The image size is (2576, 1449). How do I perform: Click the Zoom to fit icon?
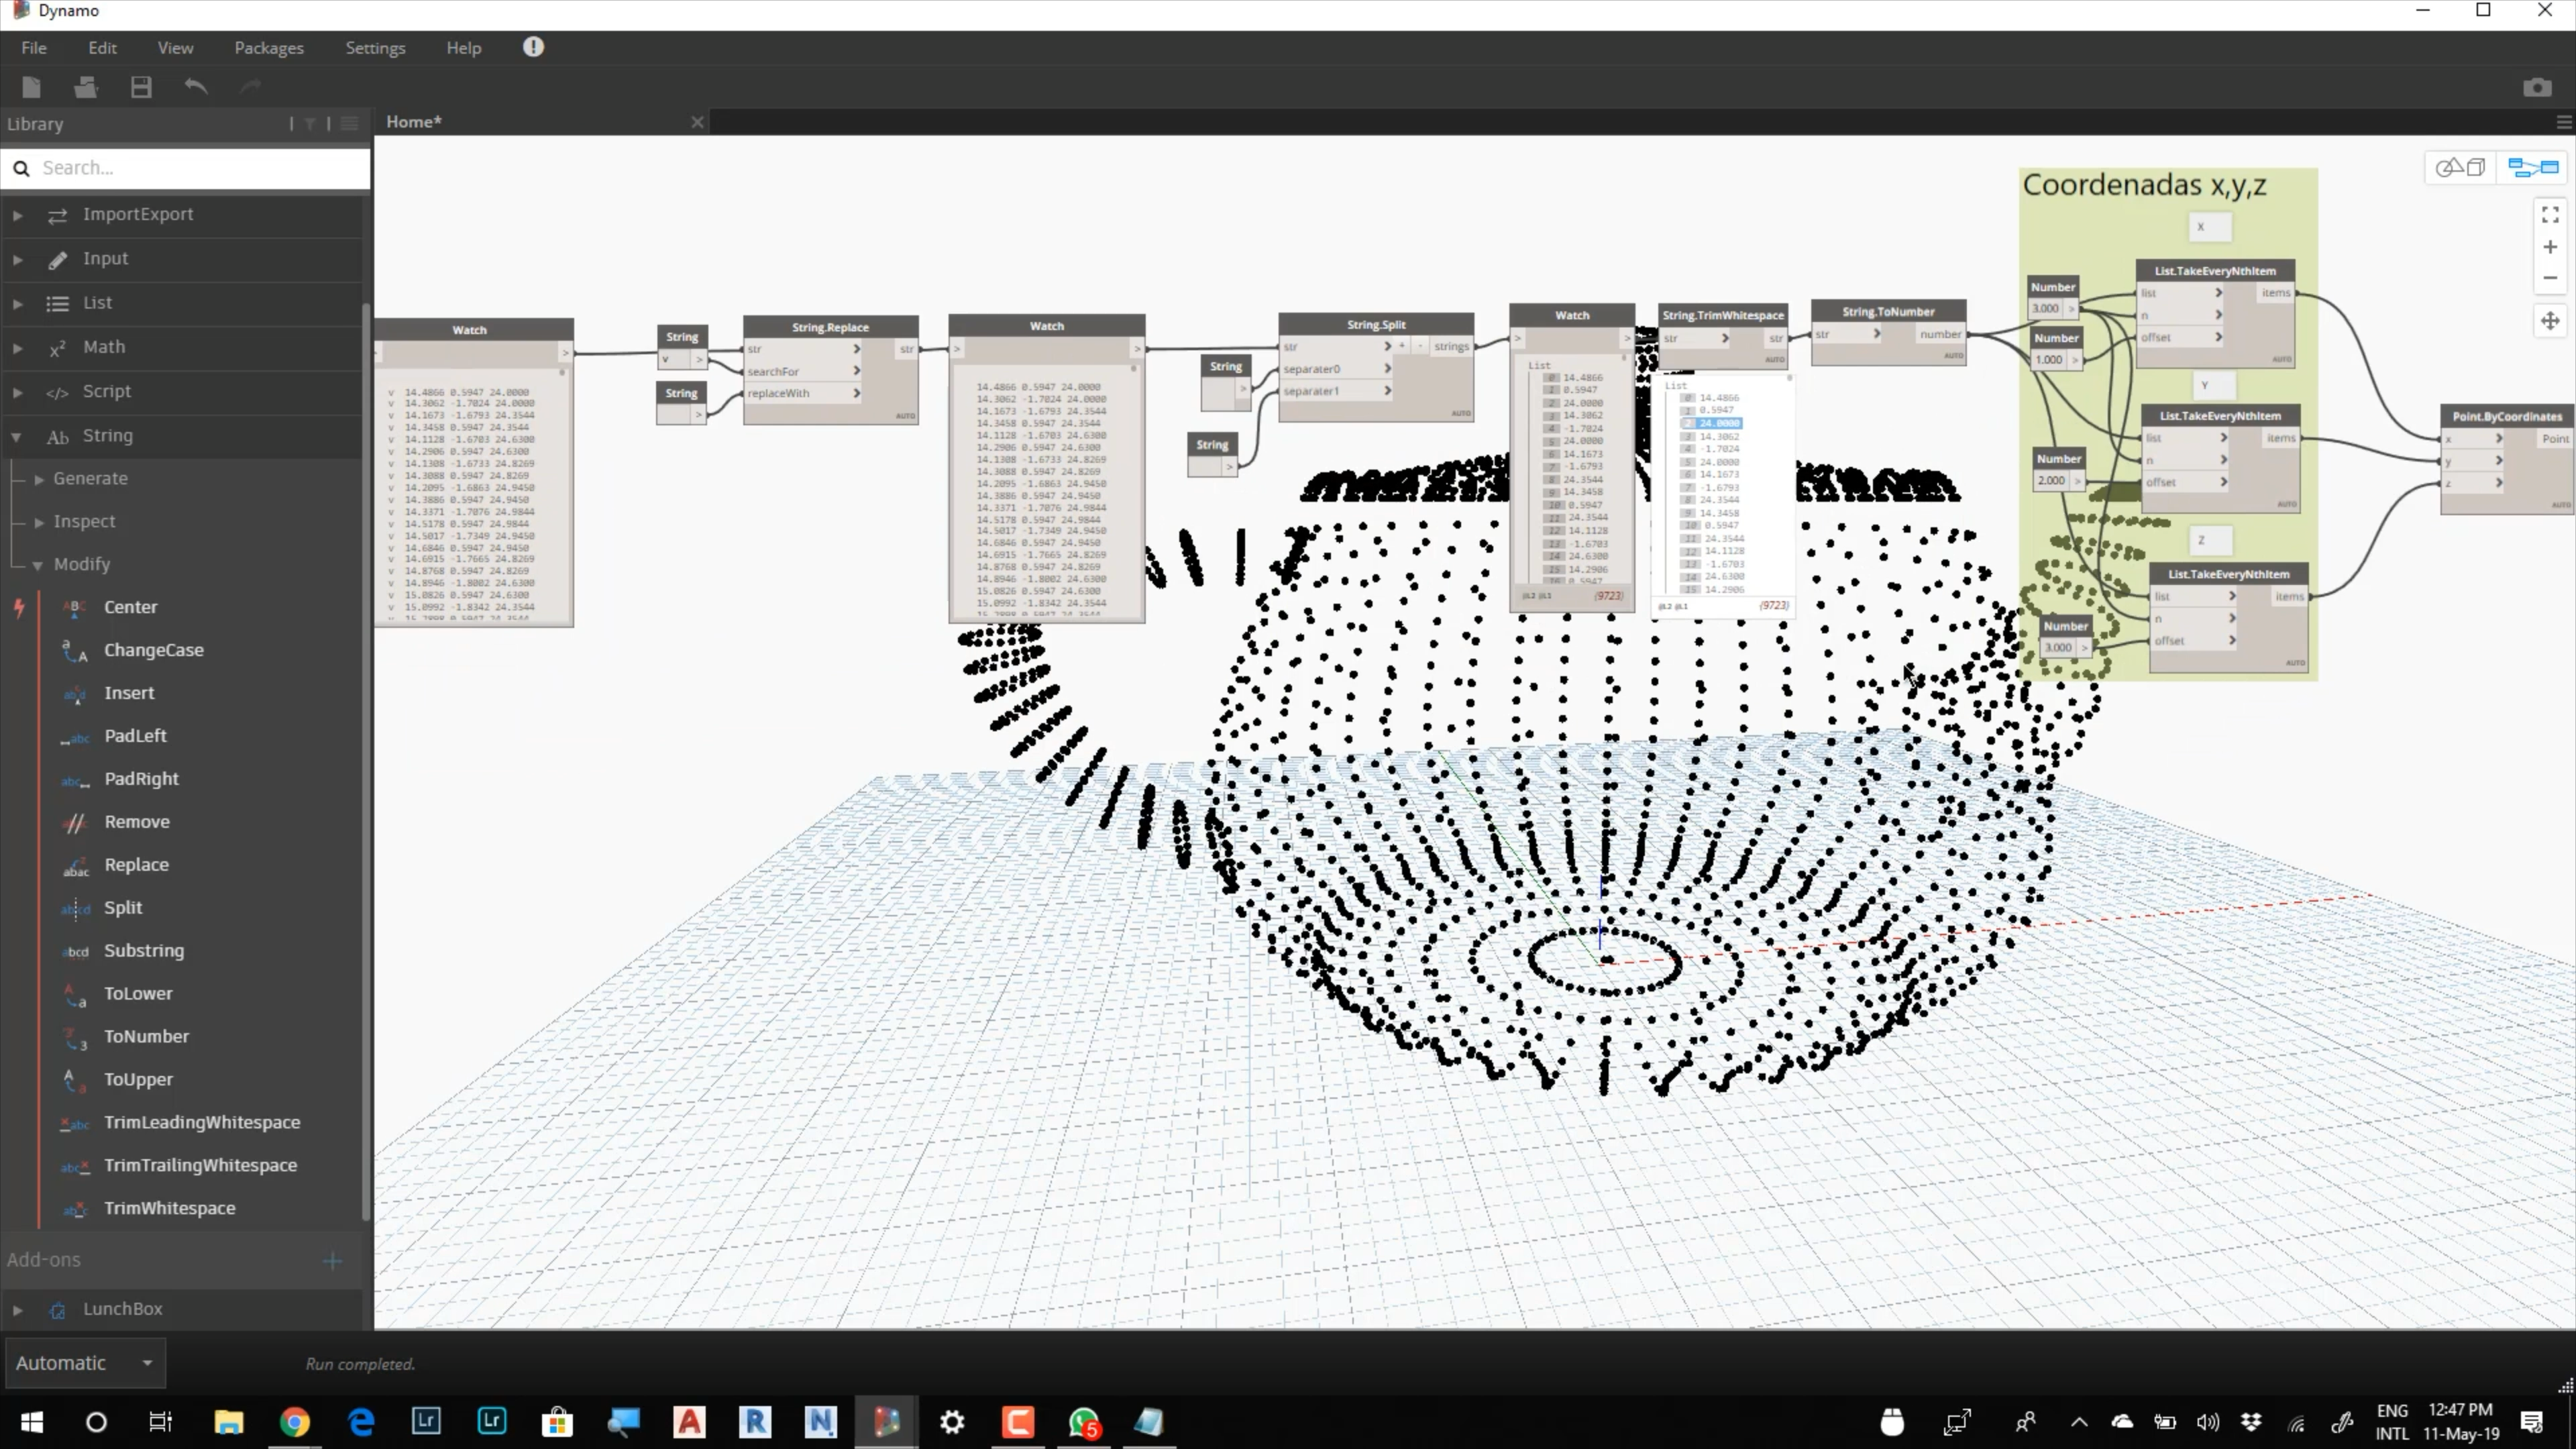point(2550,215)
